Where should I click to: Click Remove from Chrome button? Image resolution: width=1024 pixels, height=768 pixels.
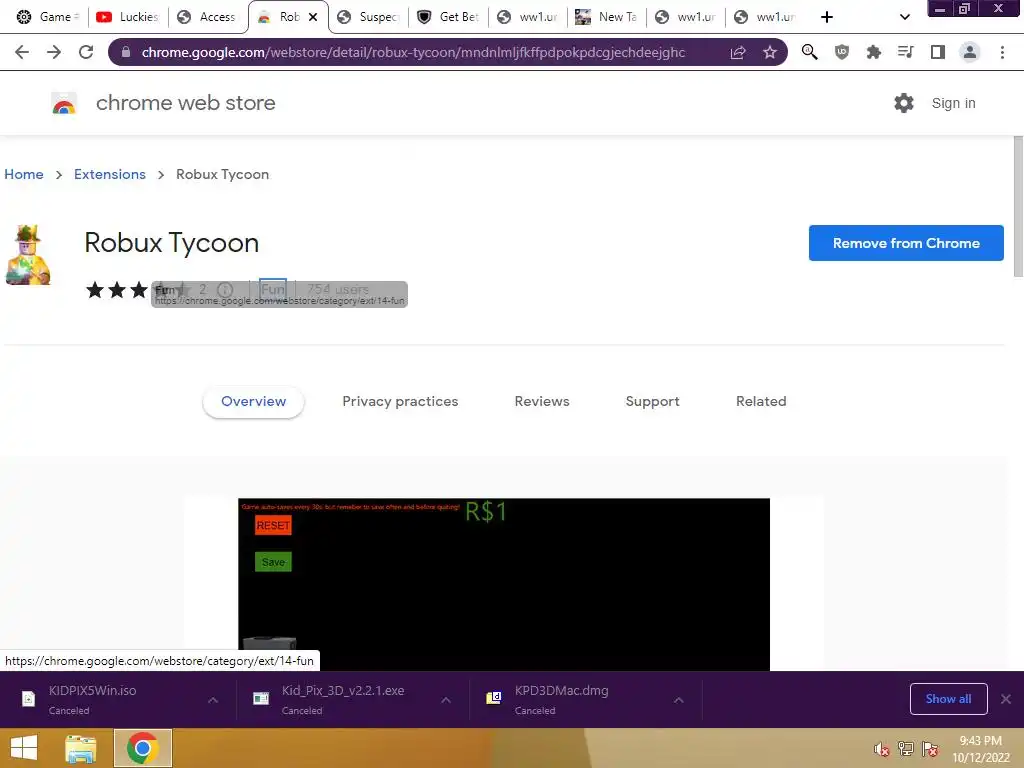point(906,243)
